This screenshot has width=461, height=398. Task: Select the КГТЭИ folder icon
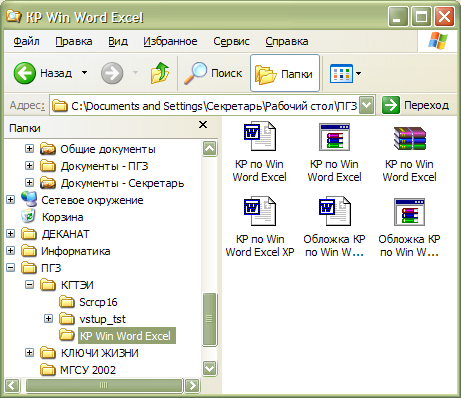(48, 285)
